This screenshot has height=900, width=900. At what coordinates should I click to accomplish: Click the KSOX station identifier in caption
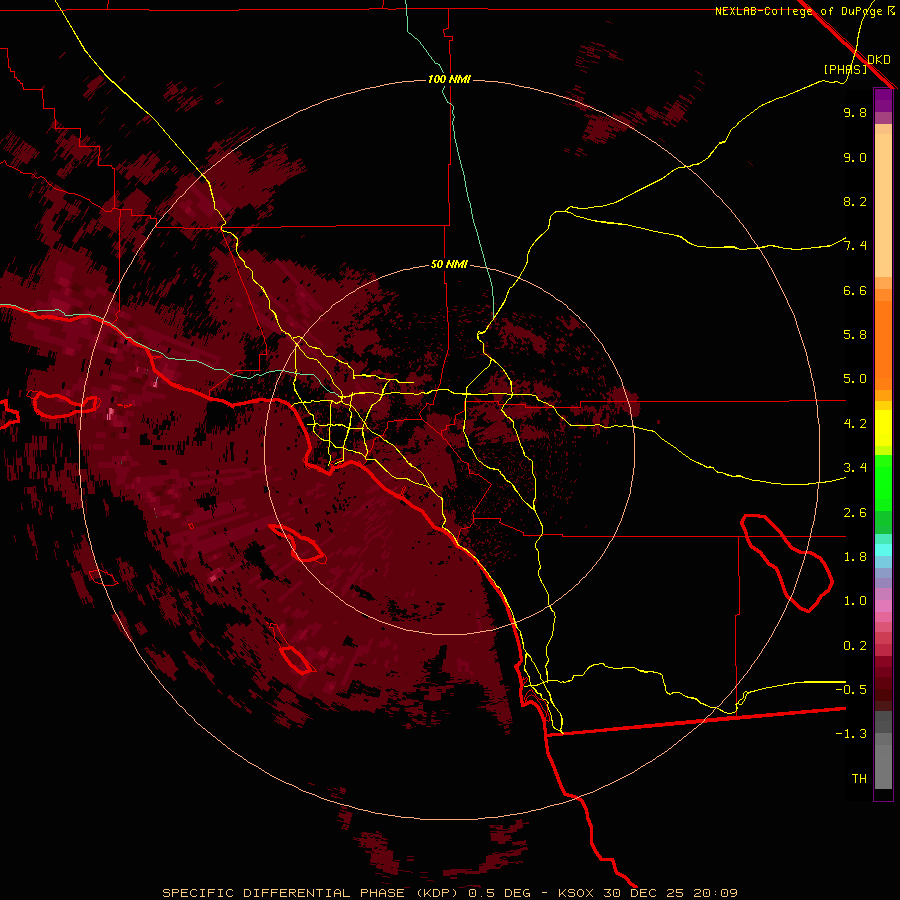tap(577, 893)
